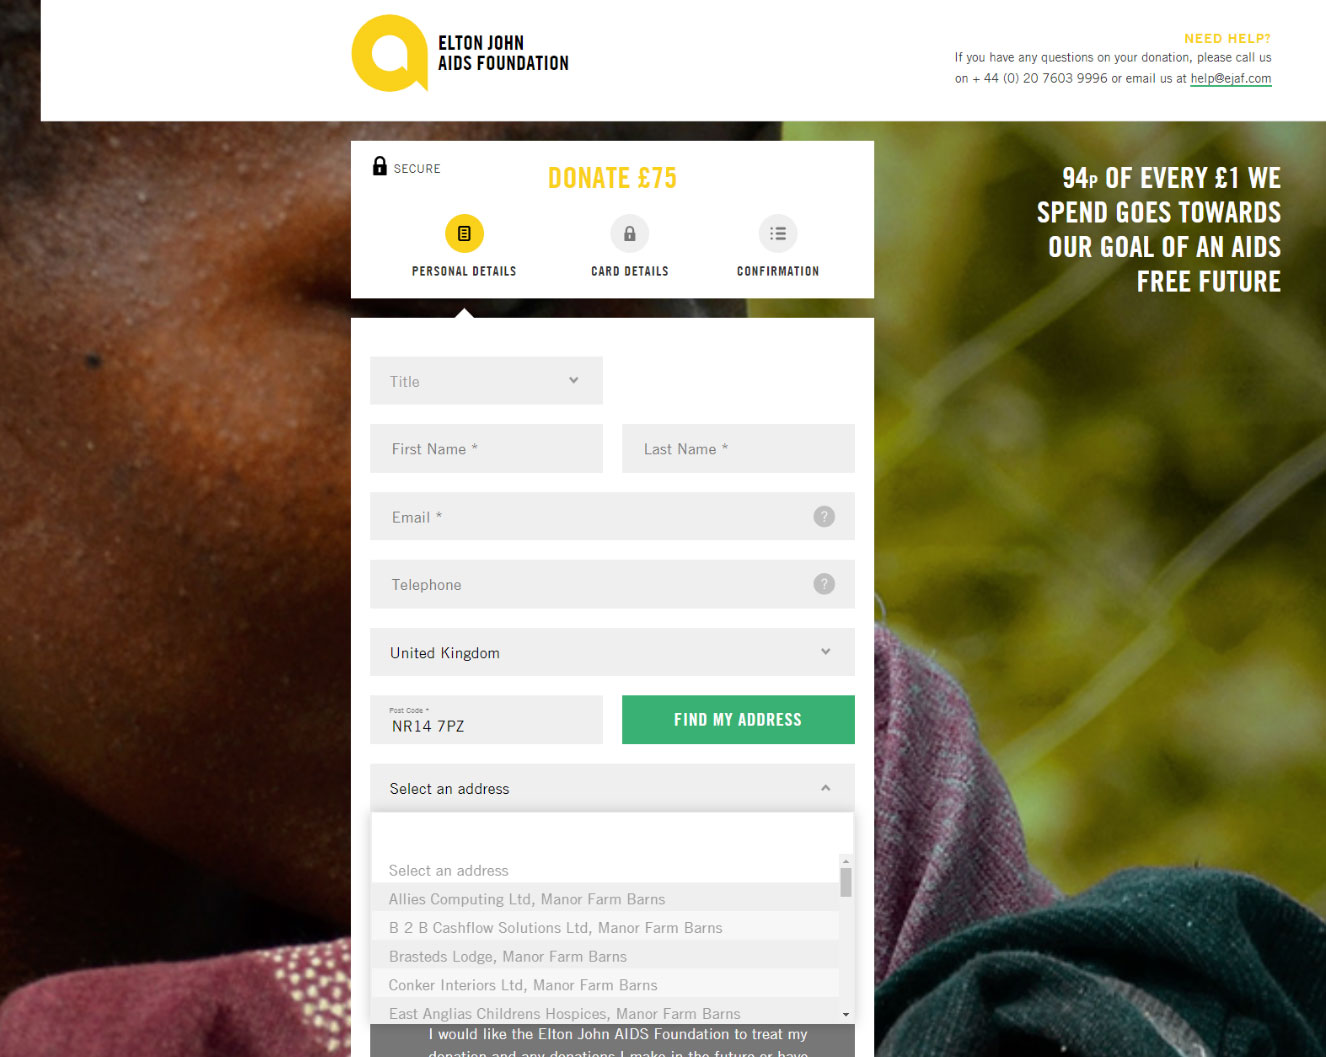Open the Title dropdown
The height and width of the screenshot is (1057, 1326).
click(486, 381)
